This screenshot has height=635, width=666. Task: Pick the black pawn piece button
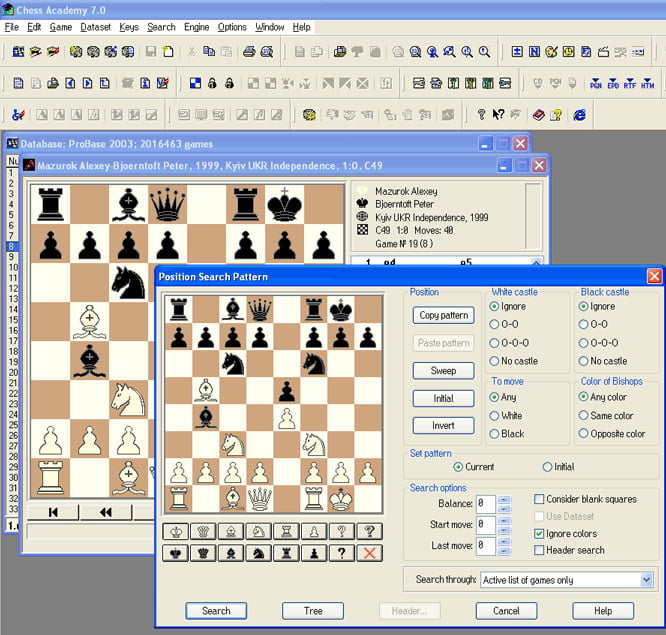pyautogui.click(x=314, y=553)
